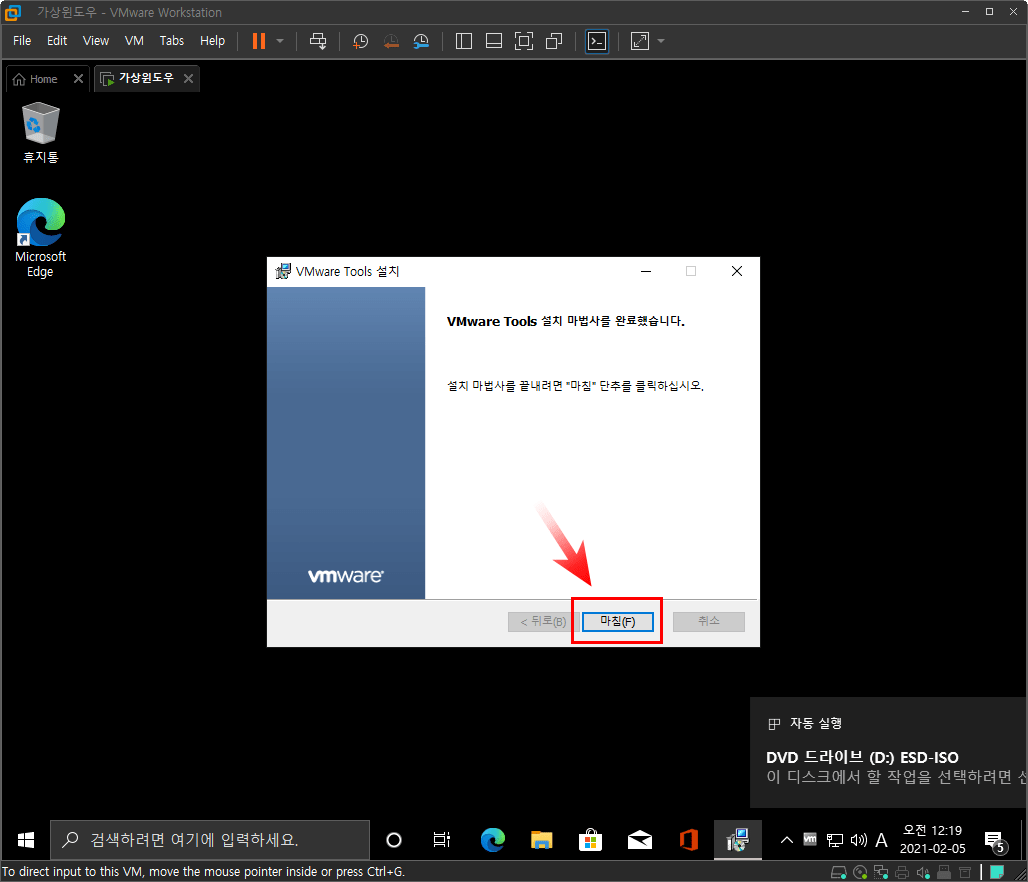Click the USB controller status bar icon

[x=944, y=872]
